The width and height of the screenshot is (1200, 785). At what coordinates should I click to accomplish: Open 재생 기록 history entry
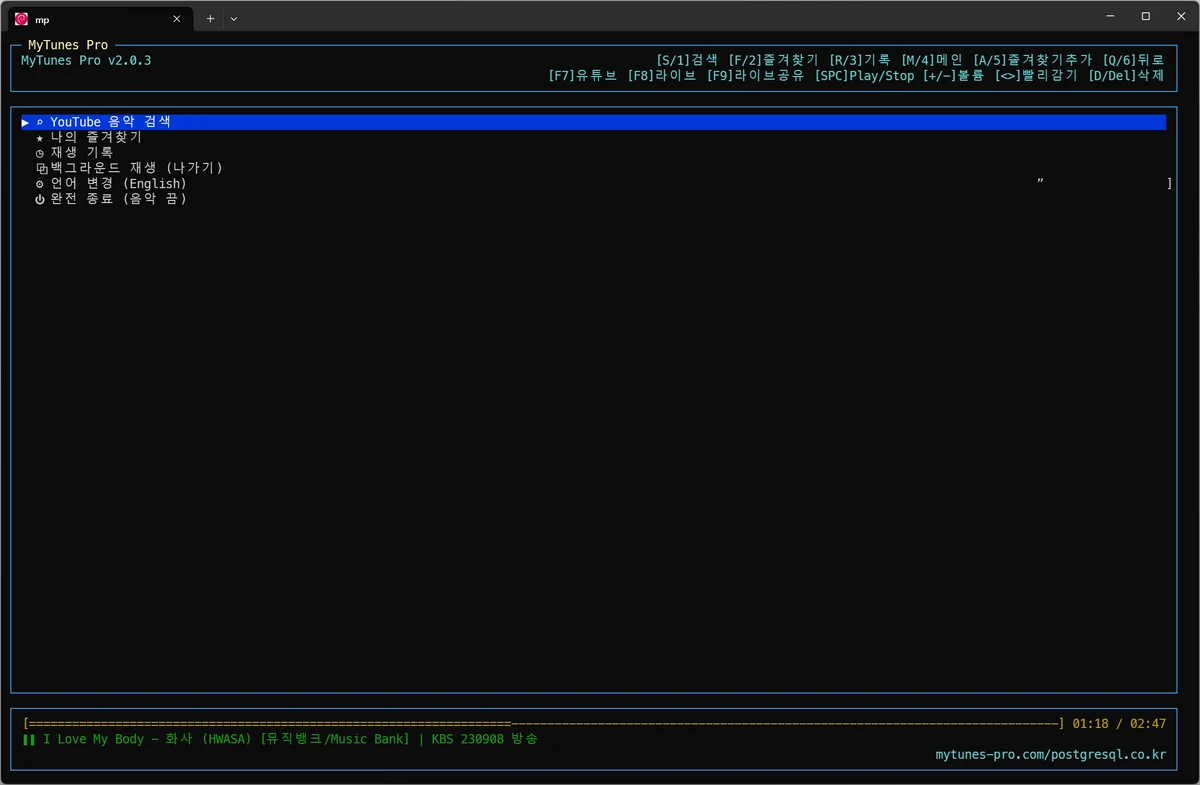[x=82, y=153]
